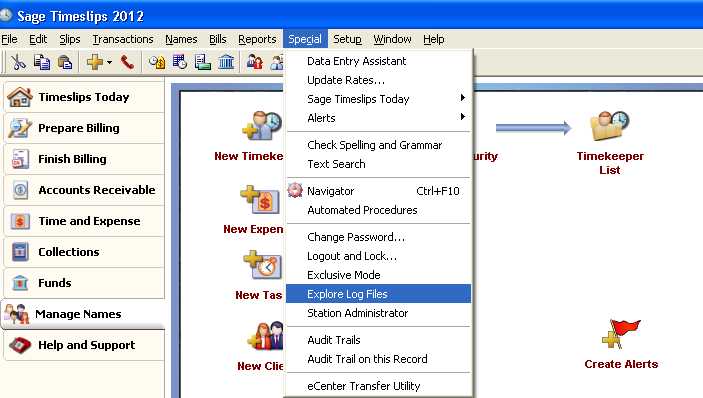Choose Station Administrator menu entry

click(378, 313)
